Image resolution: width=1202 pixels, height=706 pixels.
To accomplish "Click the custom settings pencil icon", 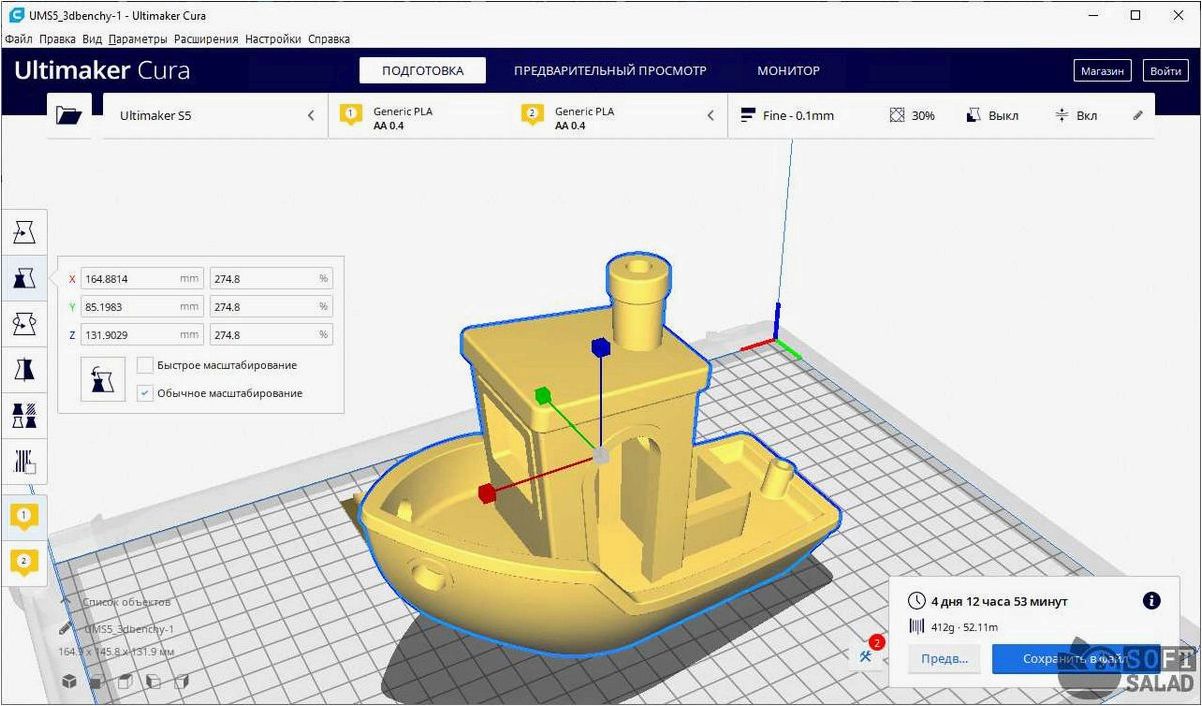I will pyautogui.click(x=1137, y=116).
